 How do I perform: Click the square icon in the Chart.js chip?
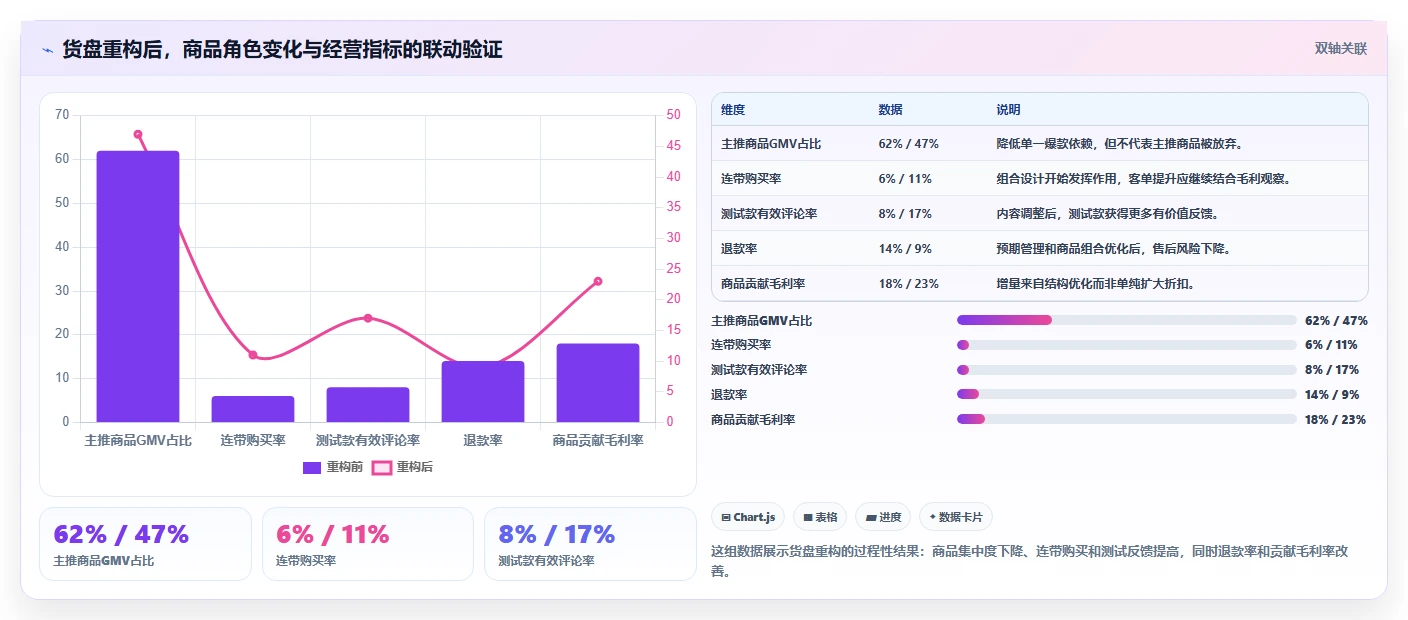pyautogui.click(x=726, y=517)
